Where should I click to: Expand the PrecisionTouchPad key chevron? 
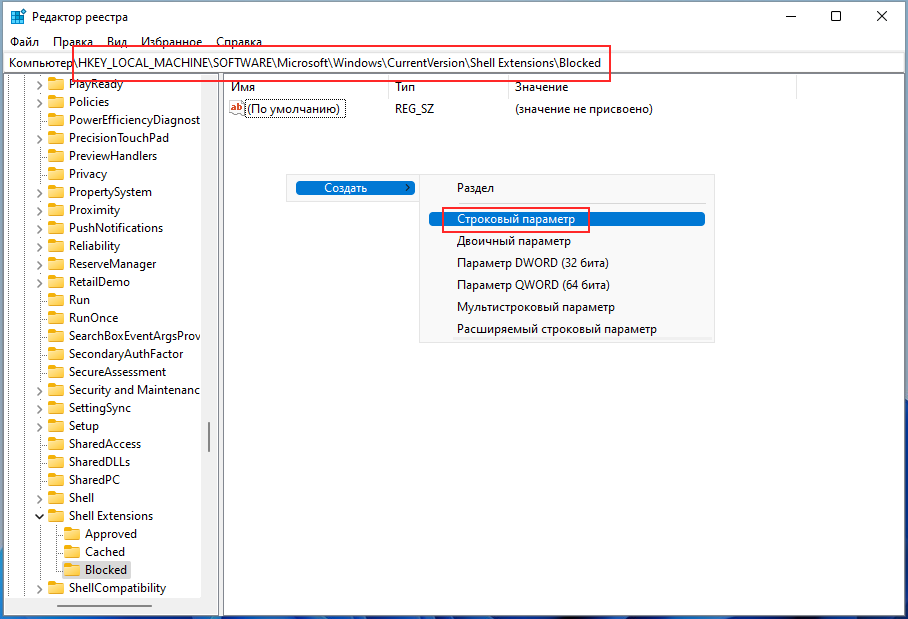point(39,138)
